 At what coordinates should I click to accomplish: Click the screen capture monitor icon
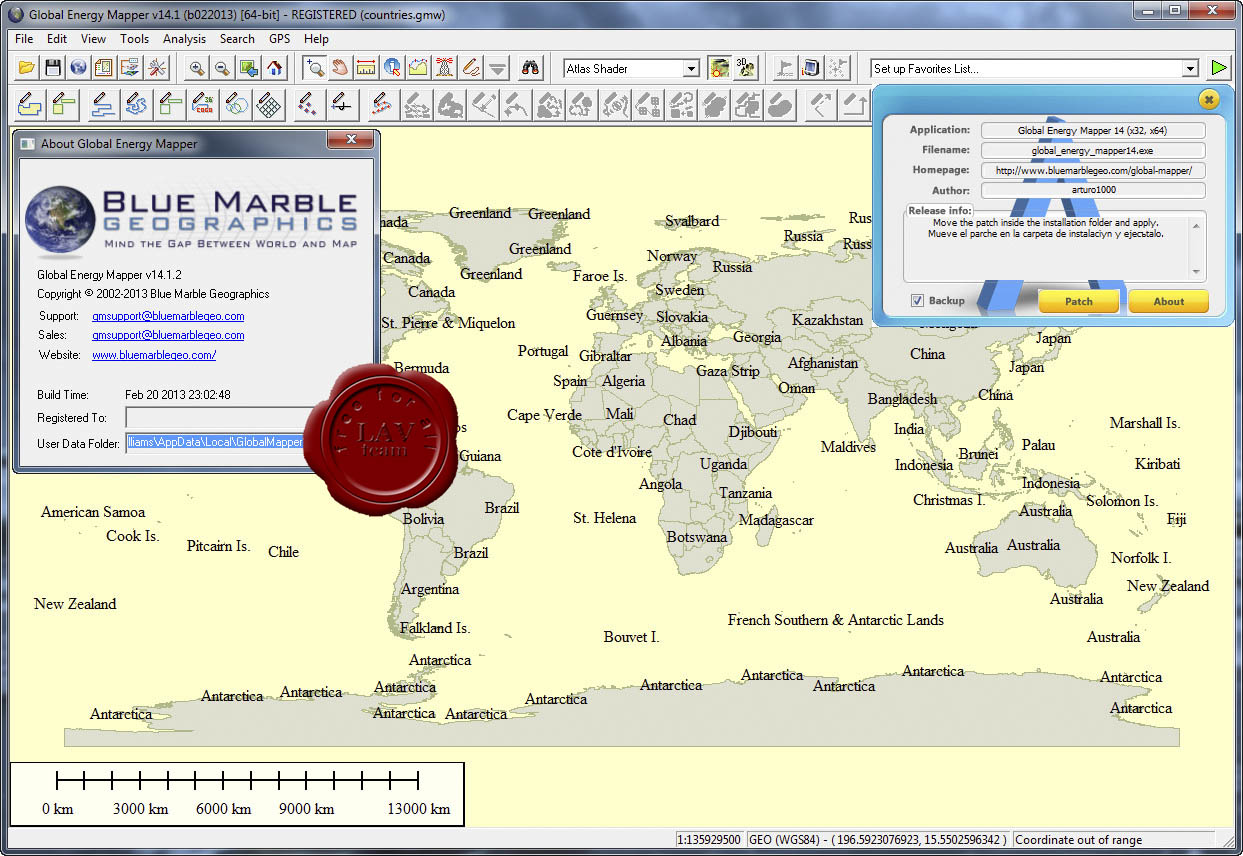pyautogui.click(x=812, y=68)
